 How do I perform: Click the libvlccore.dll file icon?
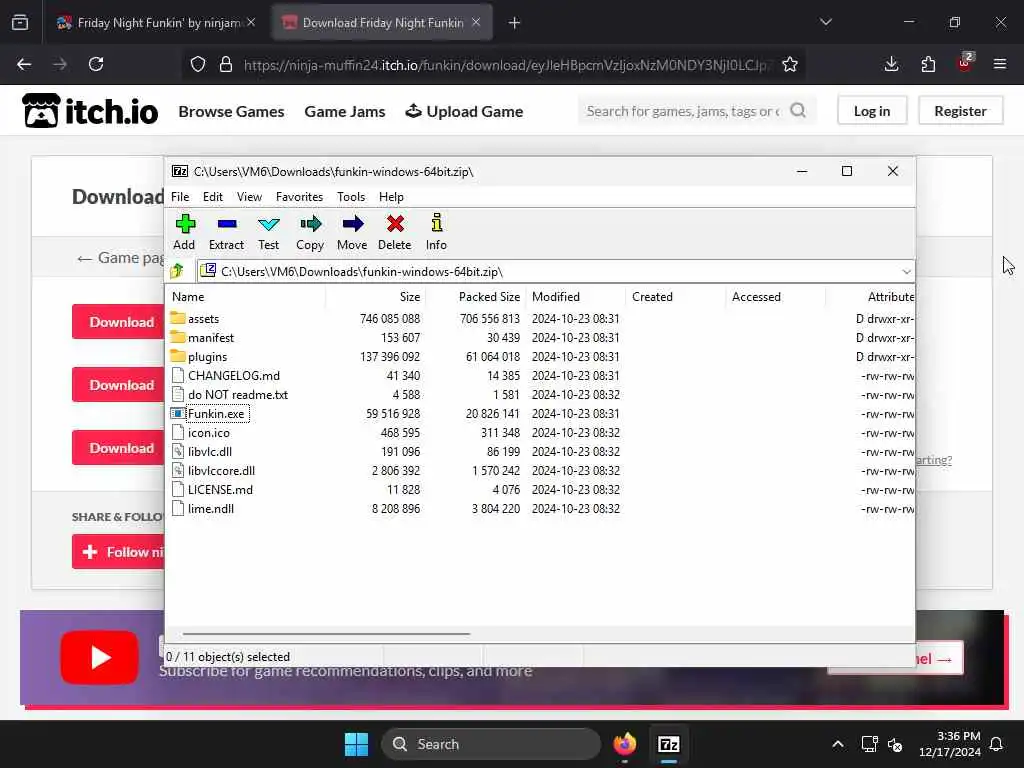click(178, 470)
